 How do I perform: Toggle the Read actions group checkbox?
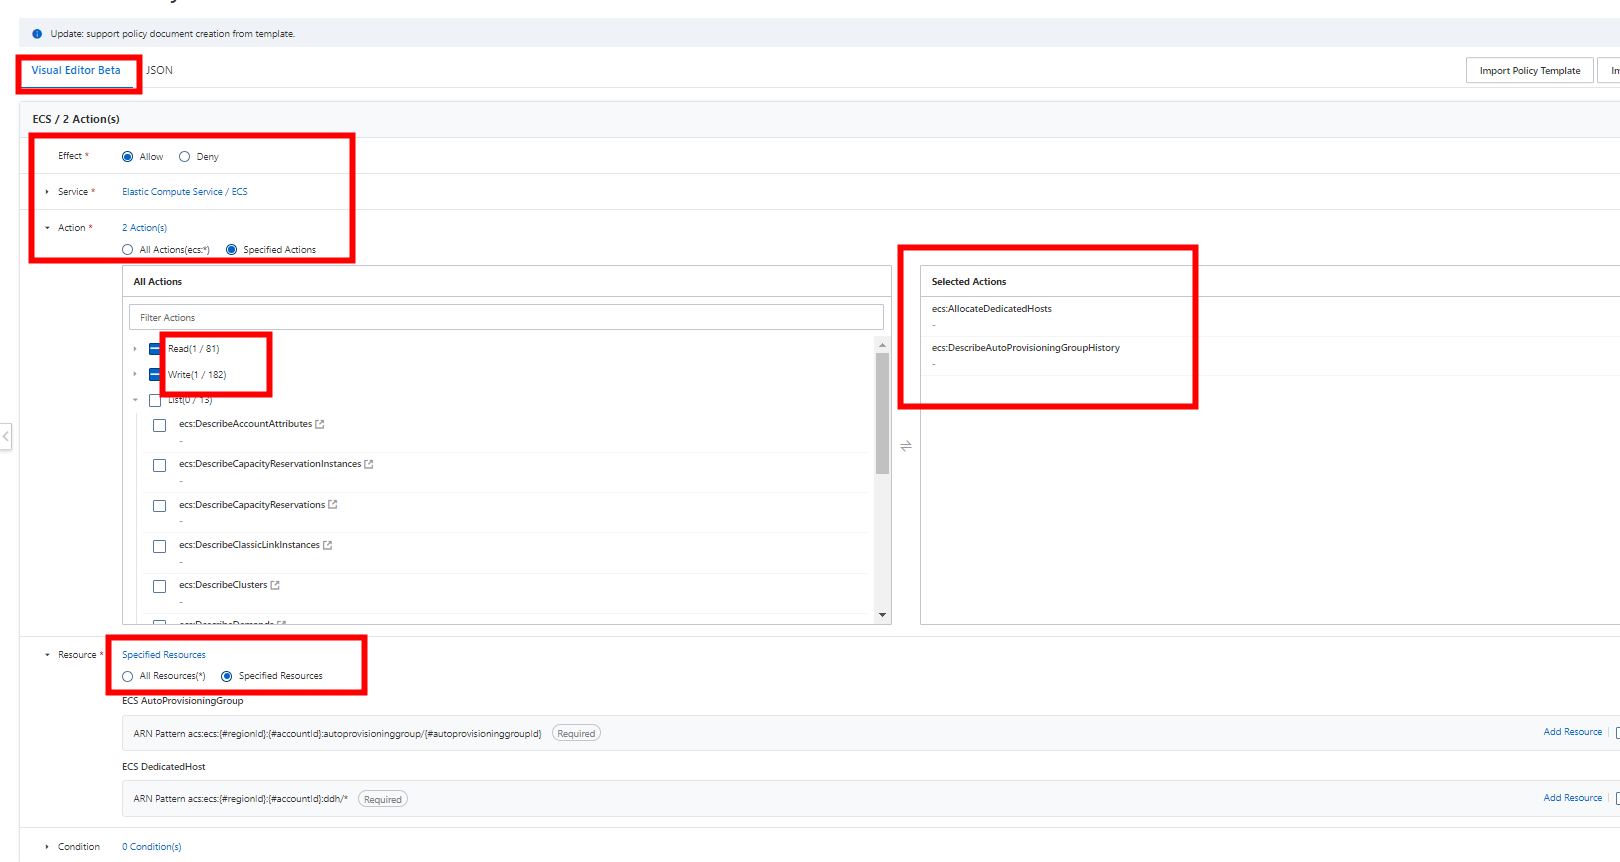point(155,349)
